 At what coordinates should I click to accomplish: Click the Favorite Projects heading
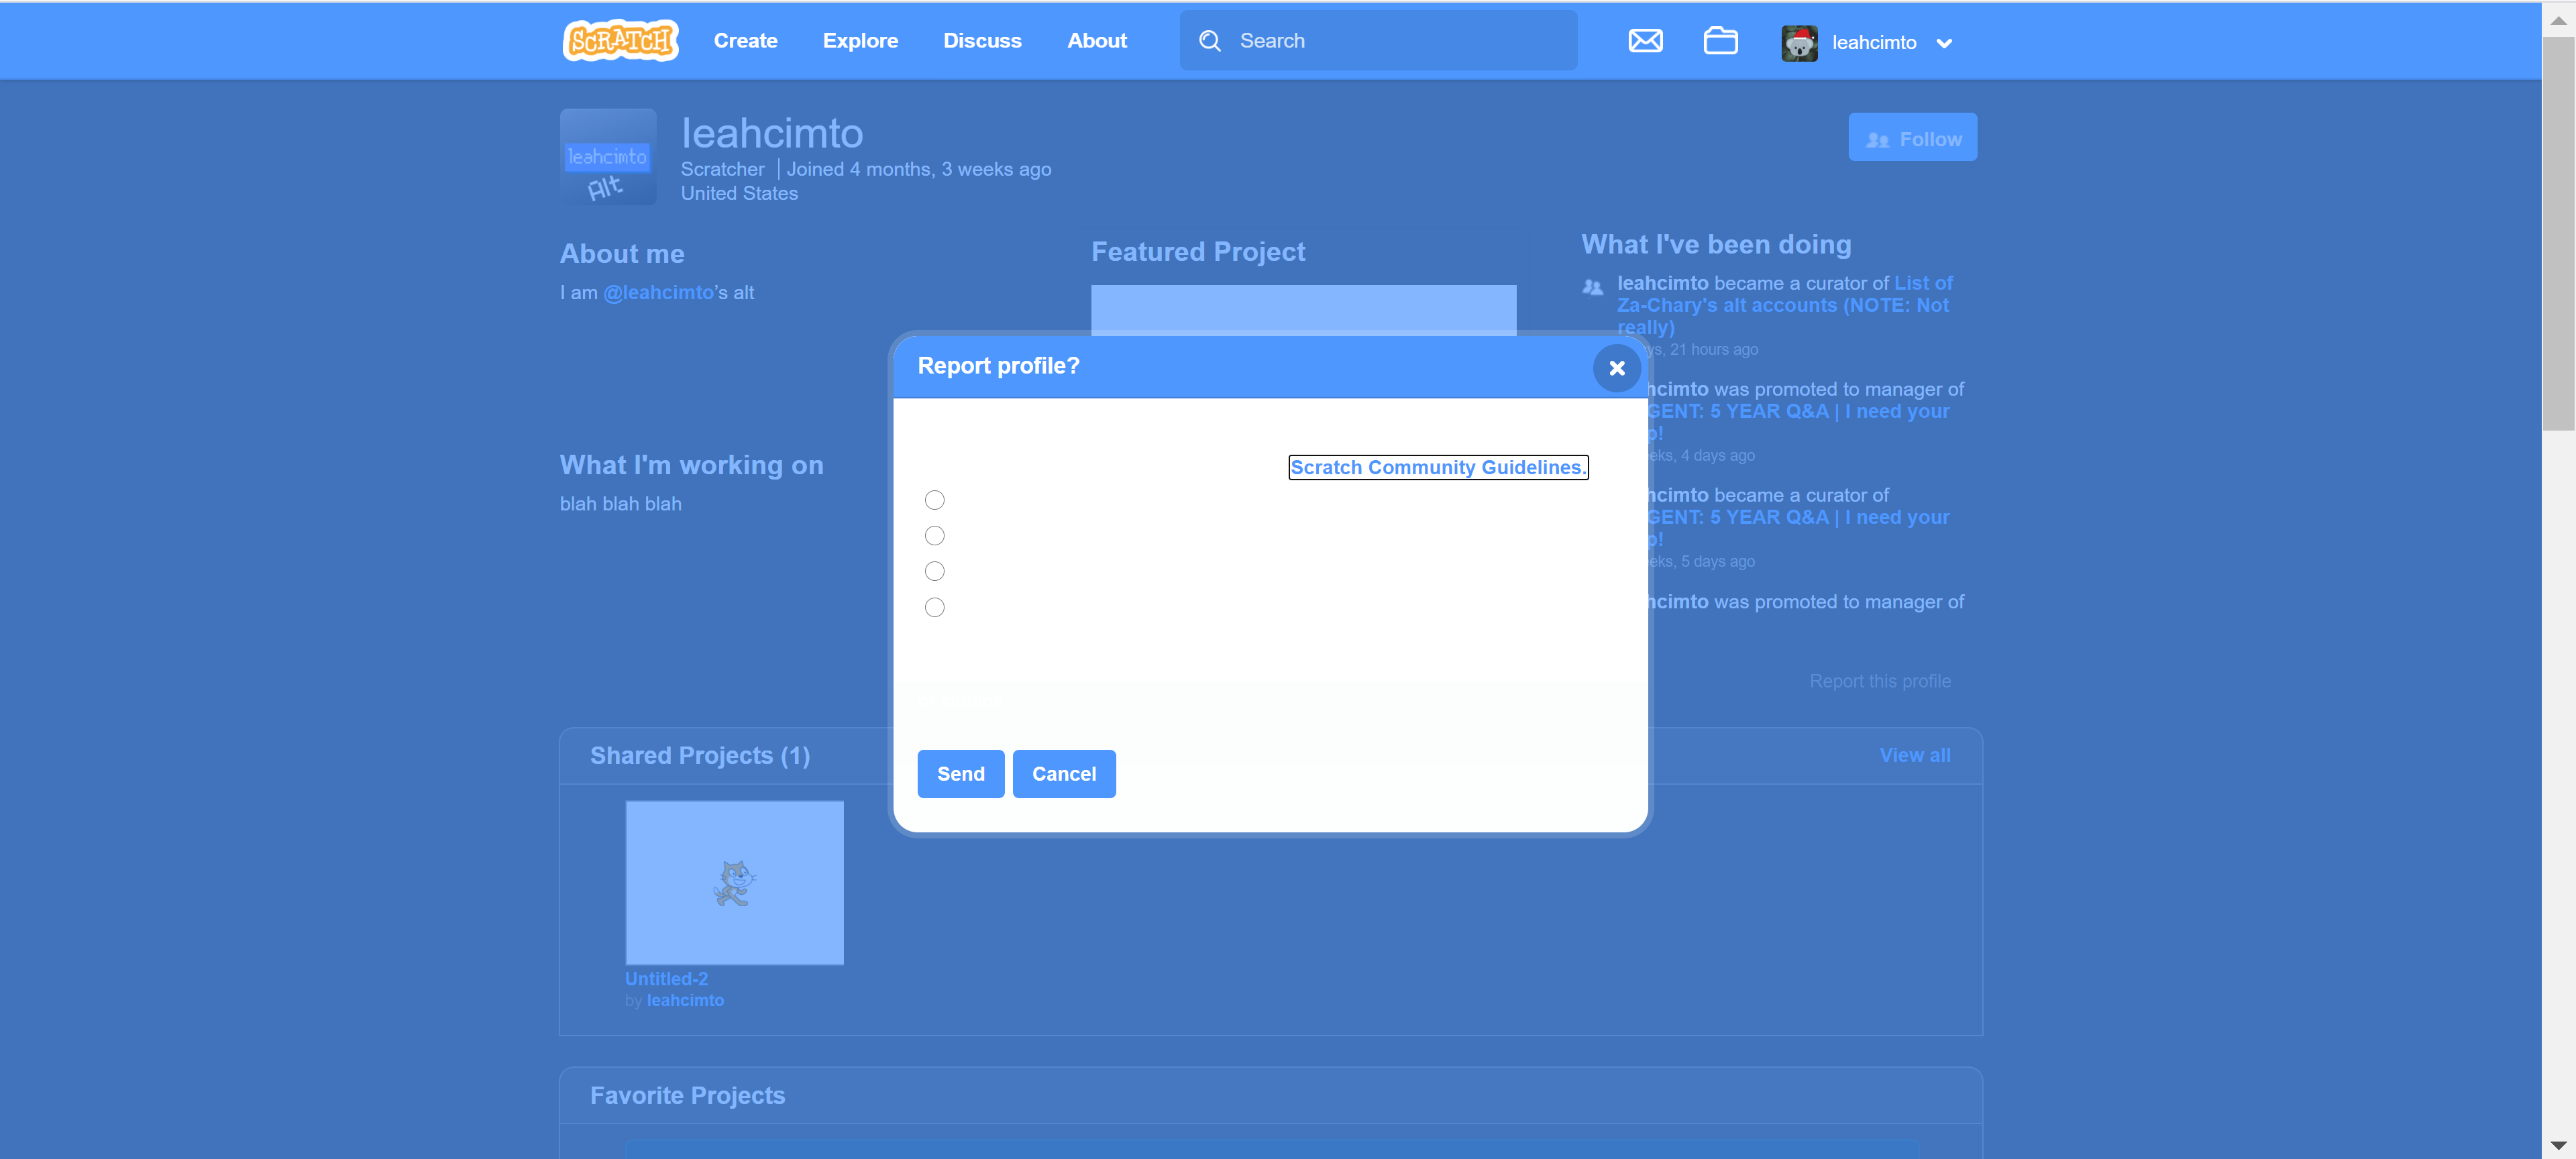coord(687,1096)
